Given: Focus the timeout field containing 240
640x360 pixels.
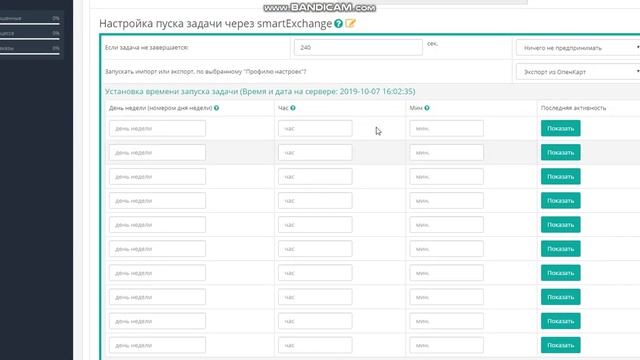Looking at the screenshot, I should pos(358,47).
